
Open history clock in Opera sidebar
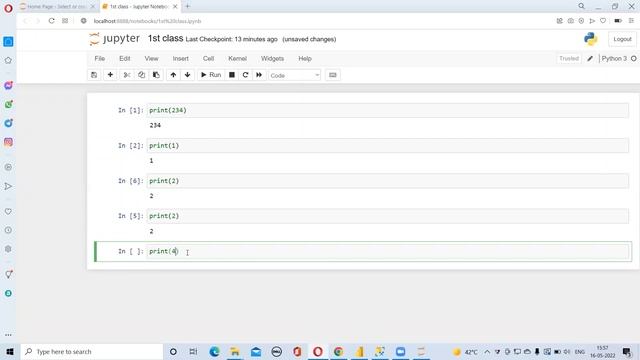click(8, 230)
